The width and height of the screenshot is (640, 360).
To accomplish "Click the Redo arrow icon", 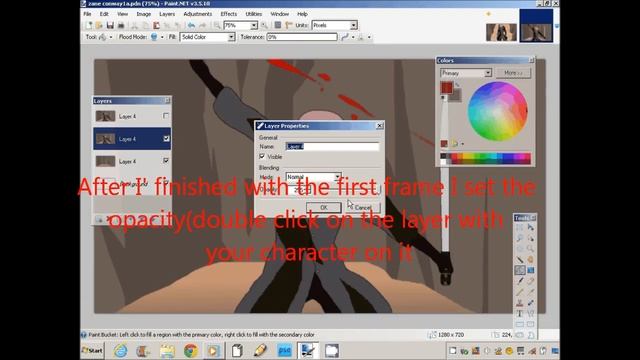I will pos(202,25).
